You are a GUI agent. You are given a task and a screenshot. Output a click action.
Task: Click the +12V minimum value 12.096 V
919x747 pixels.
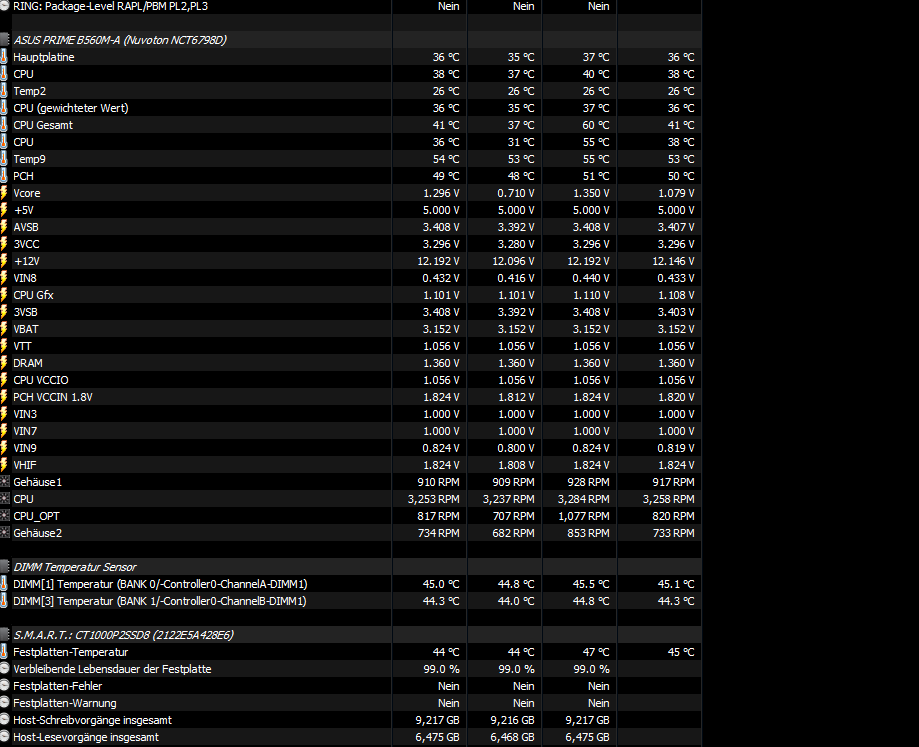(x=513, y=261)
